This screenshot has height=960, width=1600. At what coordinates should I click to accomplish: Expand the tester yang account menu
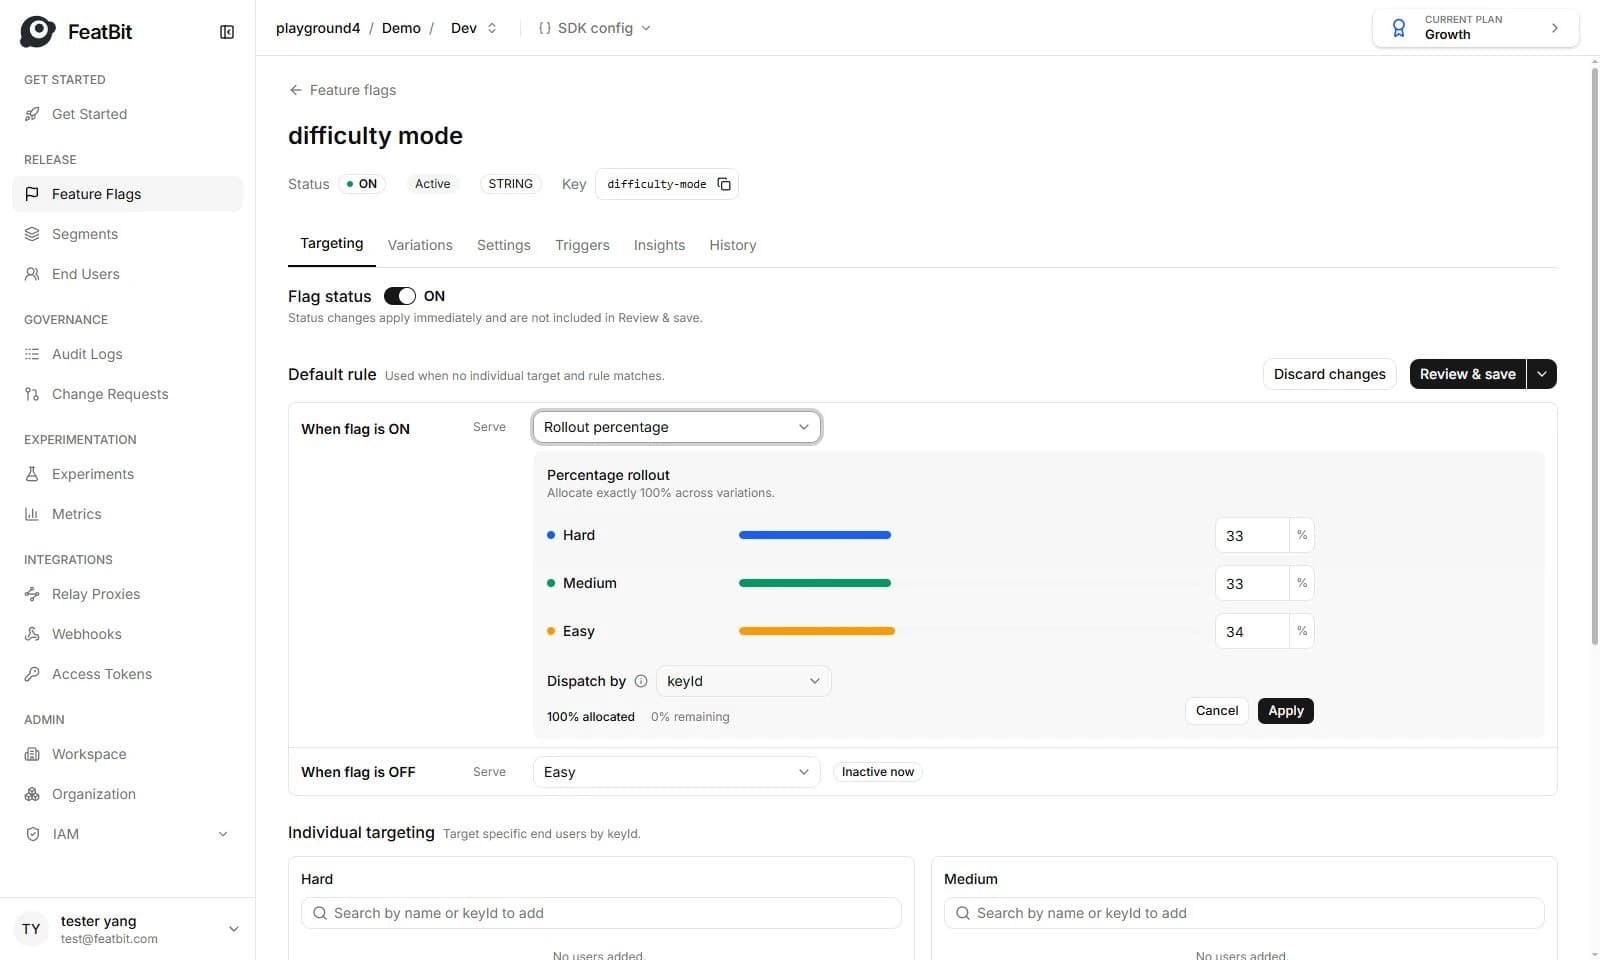coord(234,929)
